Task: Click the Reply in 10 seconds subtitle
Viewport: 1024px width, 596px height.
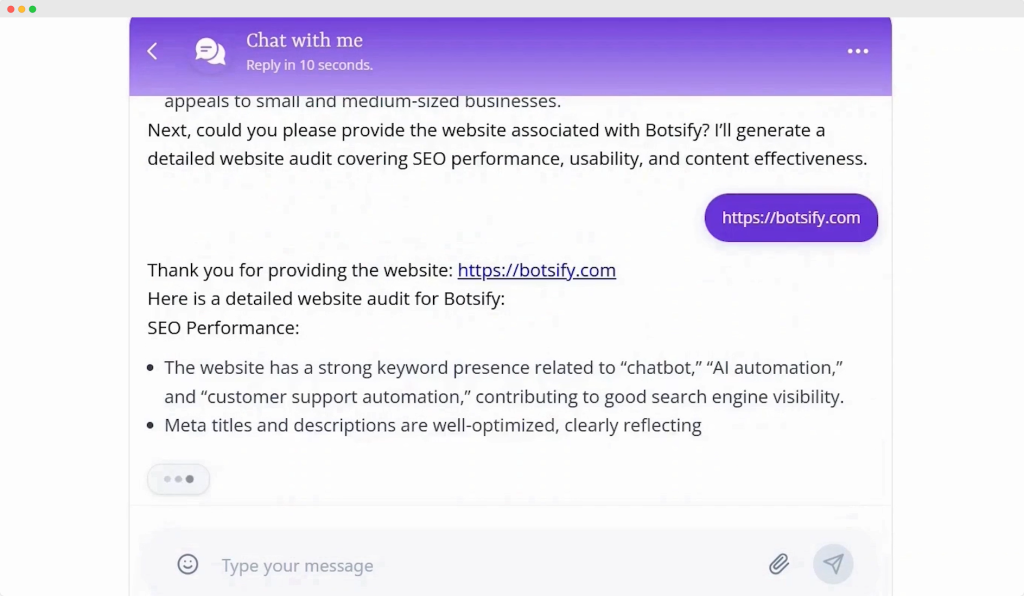Action: 309,64
